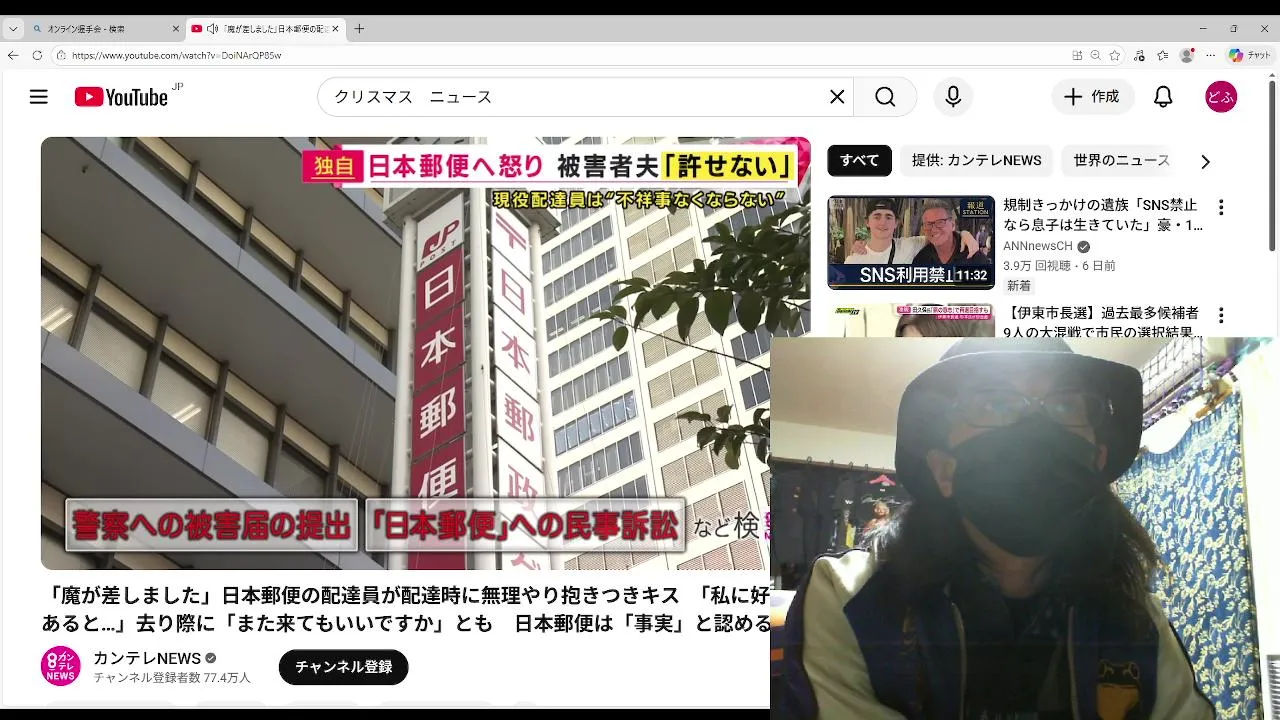Viewport: 1280px width, 720px height.
Task: Open options for the 規制きっかけの遺族 video
Action: pos(1220,208)
